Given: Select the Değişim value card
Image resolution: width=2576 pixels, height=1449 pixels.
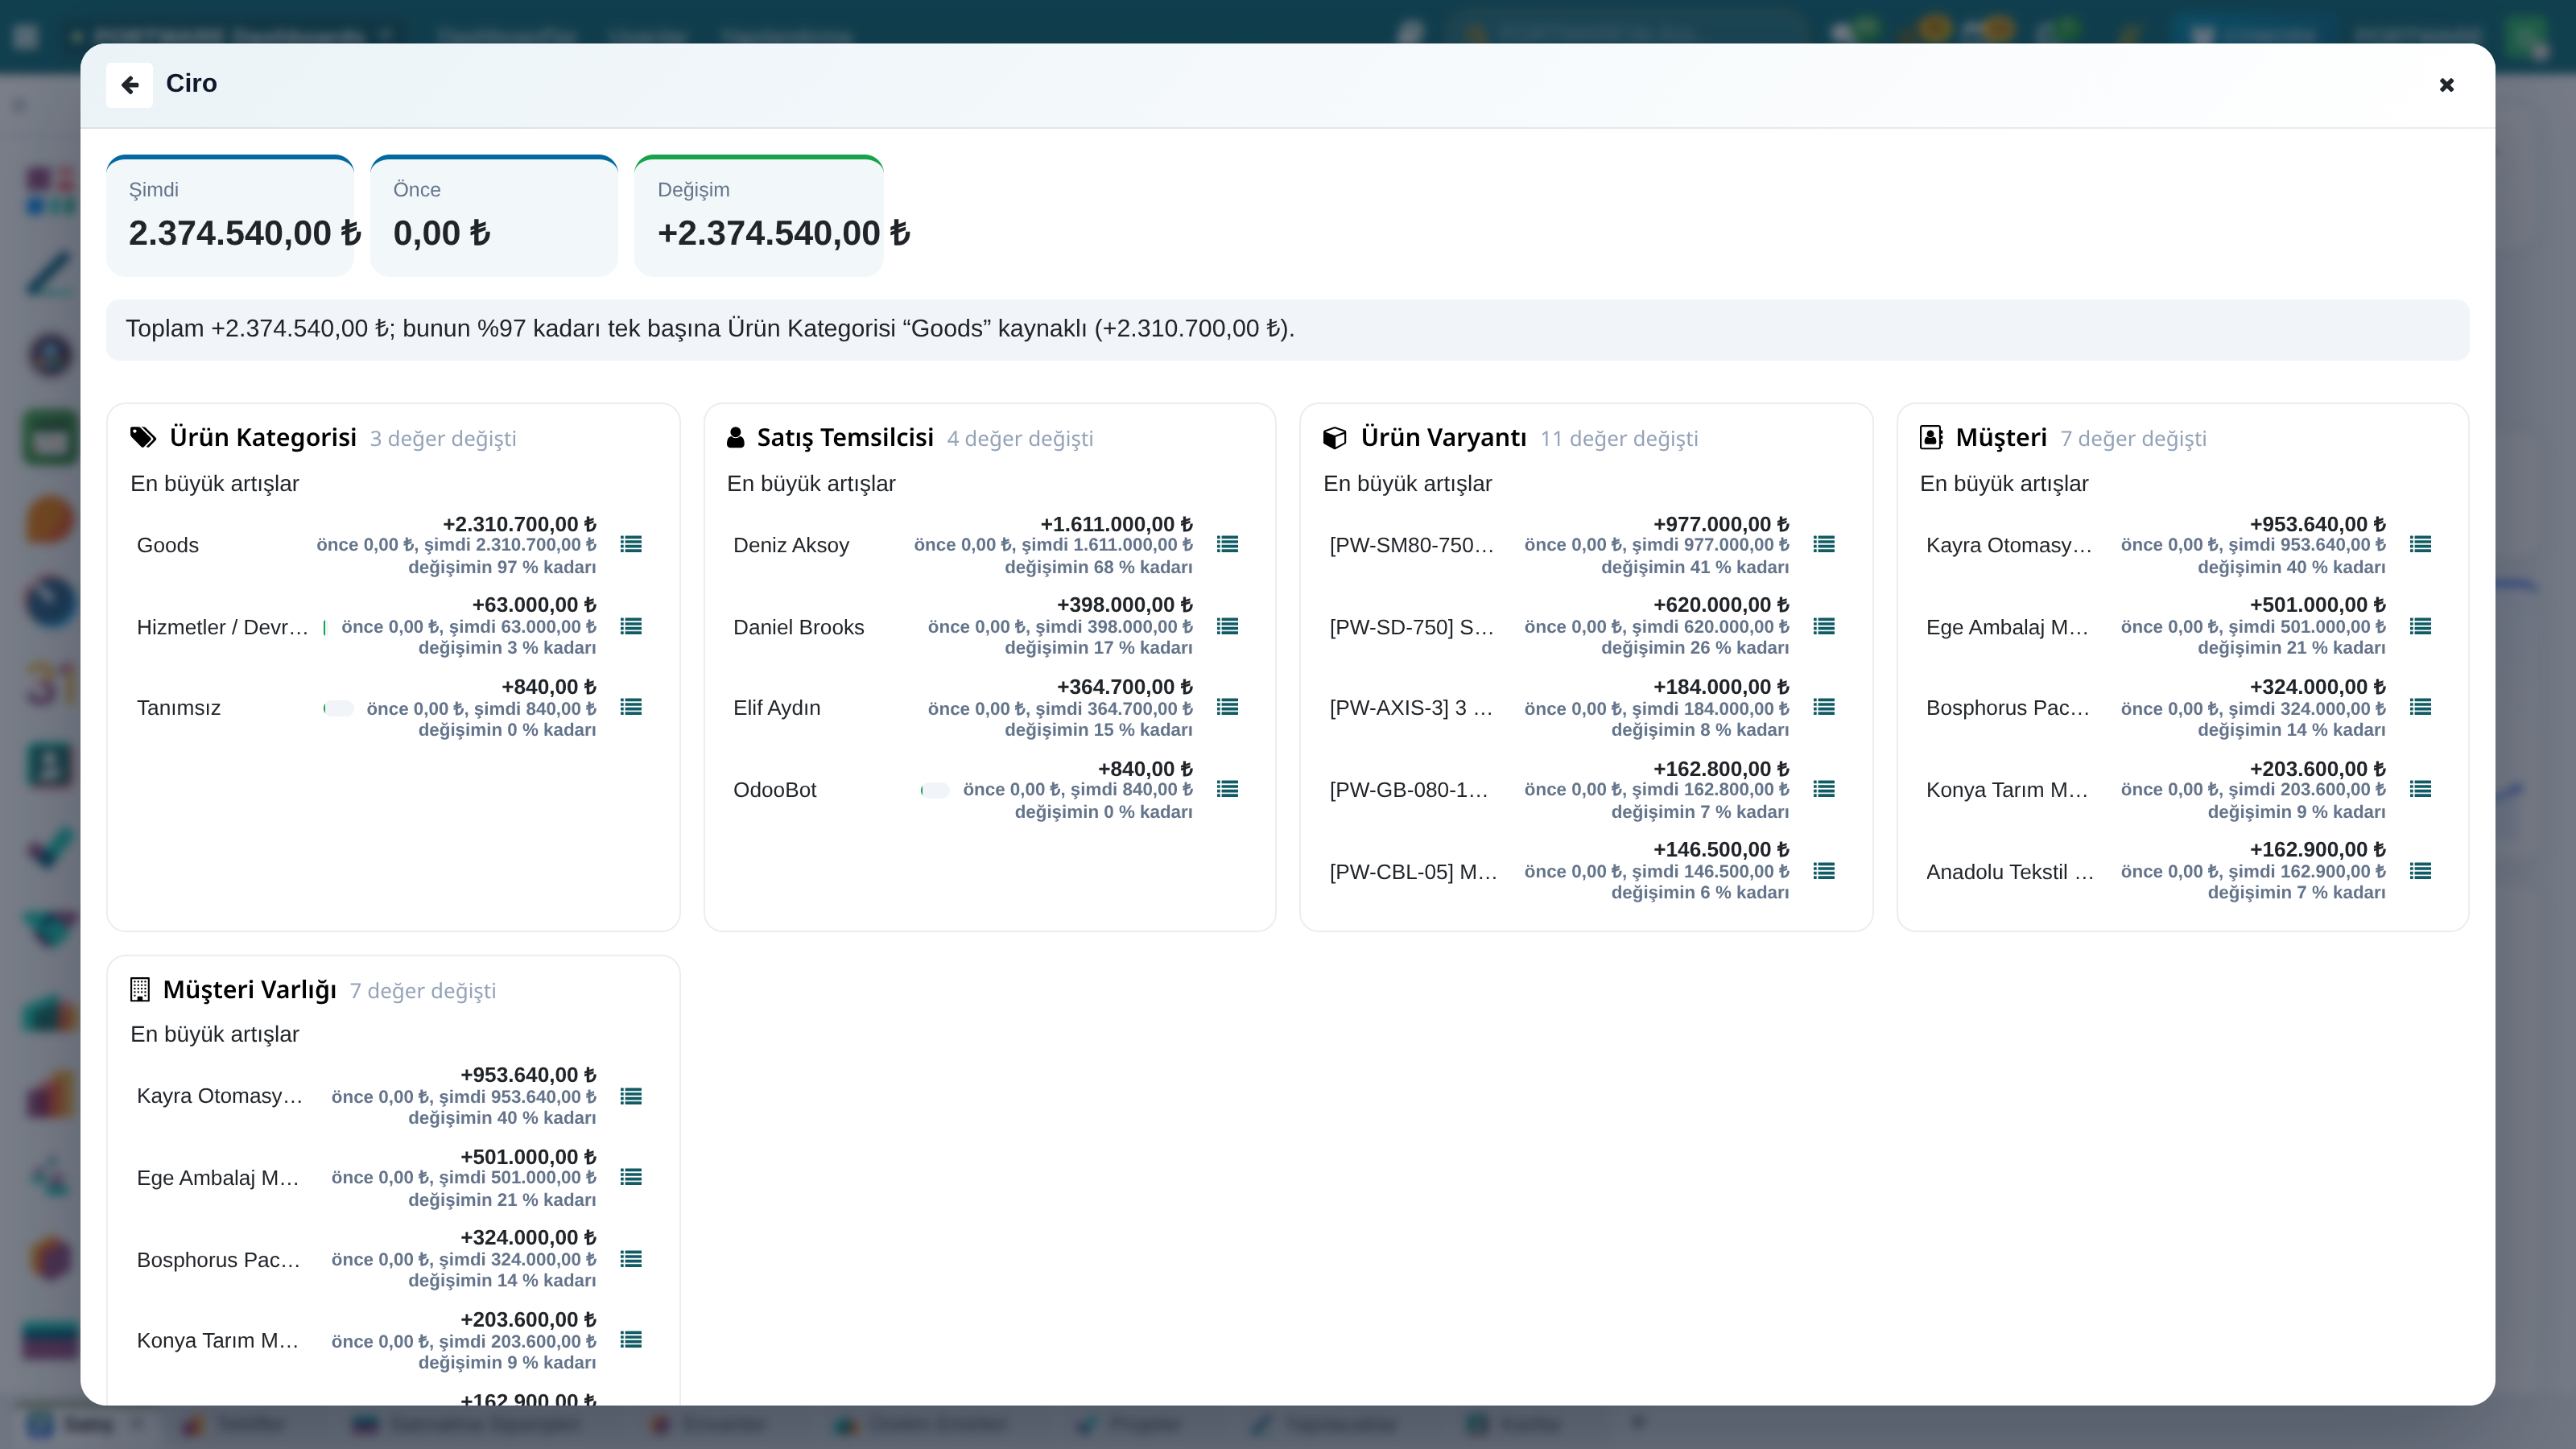Looking at the screenshot, I should [759, 216].
